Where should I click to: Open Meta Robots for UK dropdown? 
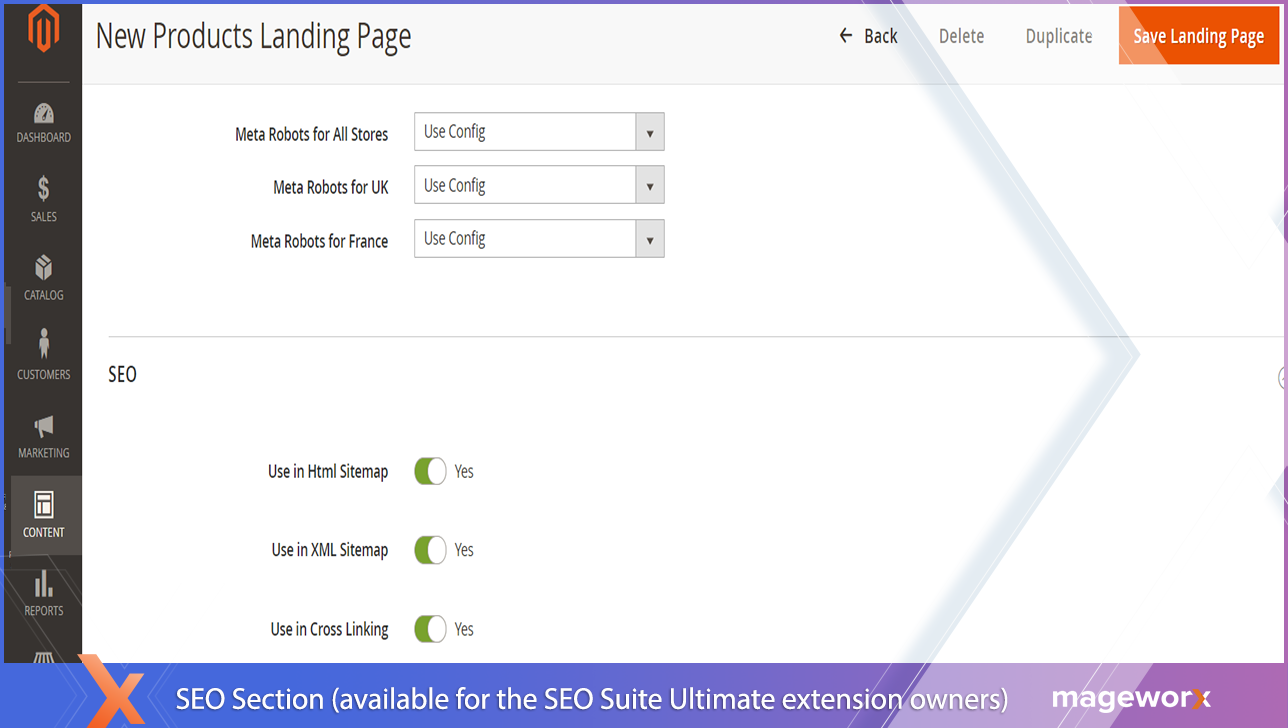pyautogui.click(x=539, y=186)
